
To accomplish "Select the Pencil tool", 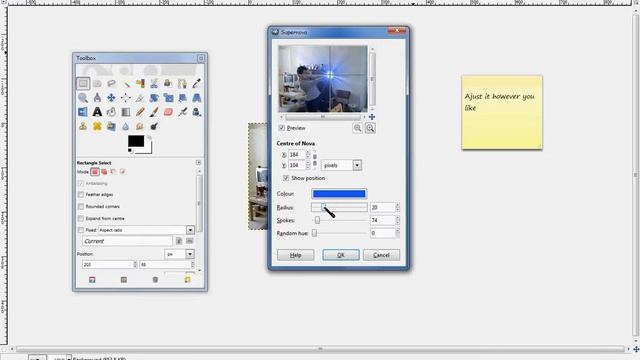I will (x=140, y=112).
